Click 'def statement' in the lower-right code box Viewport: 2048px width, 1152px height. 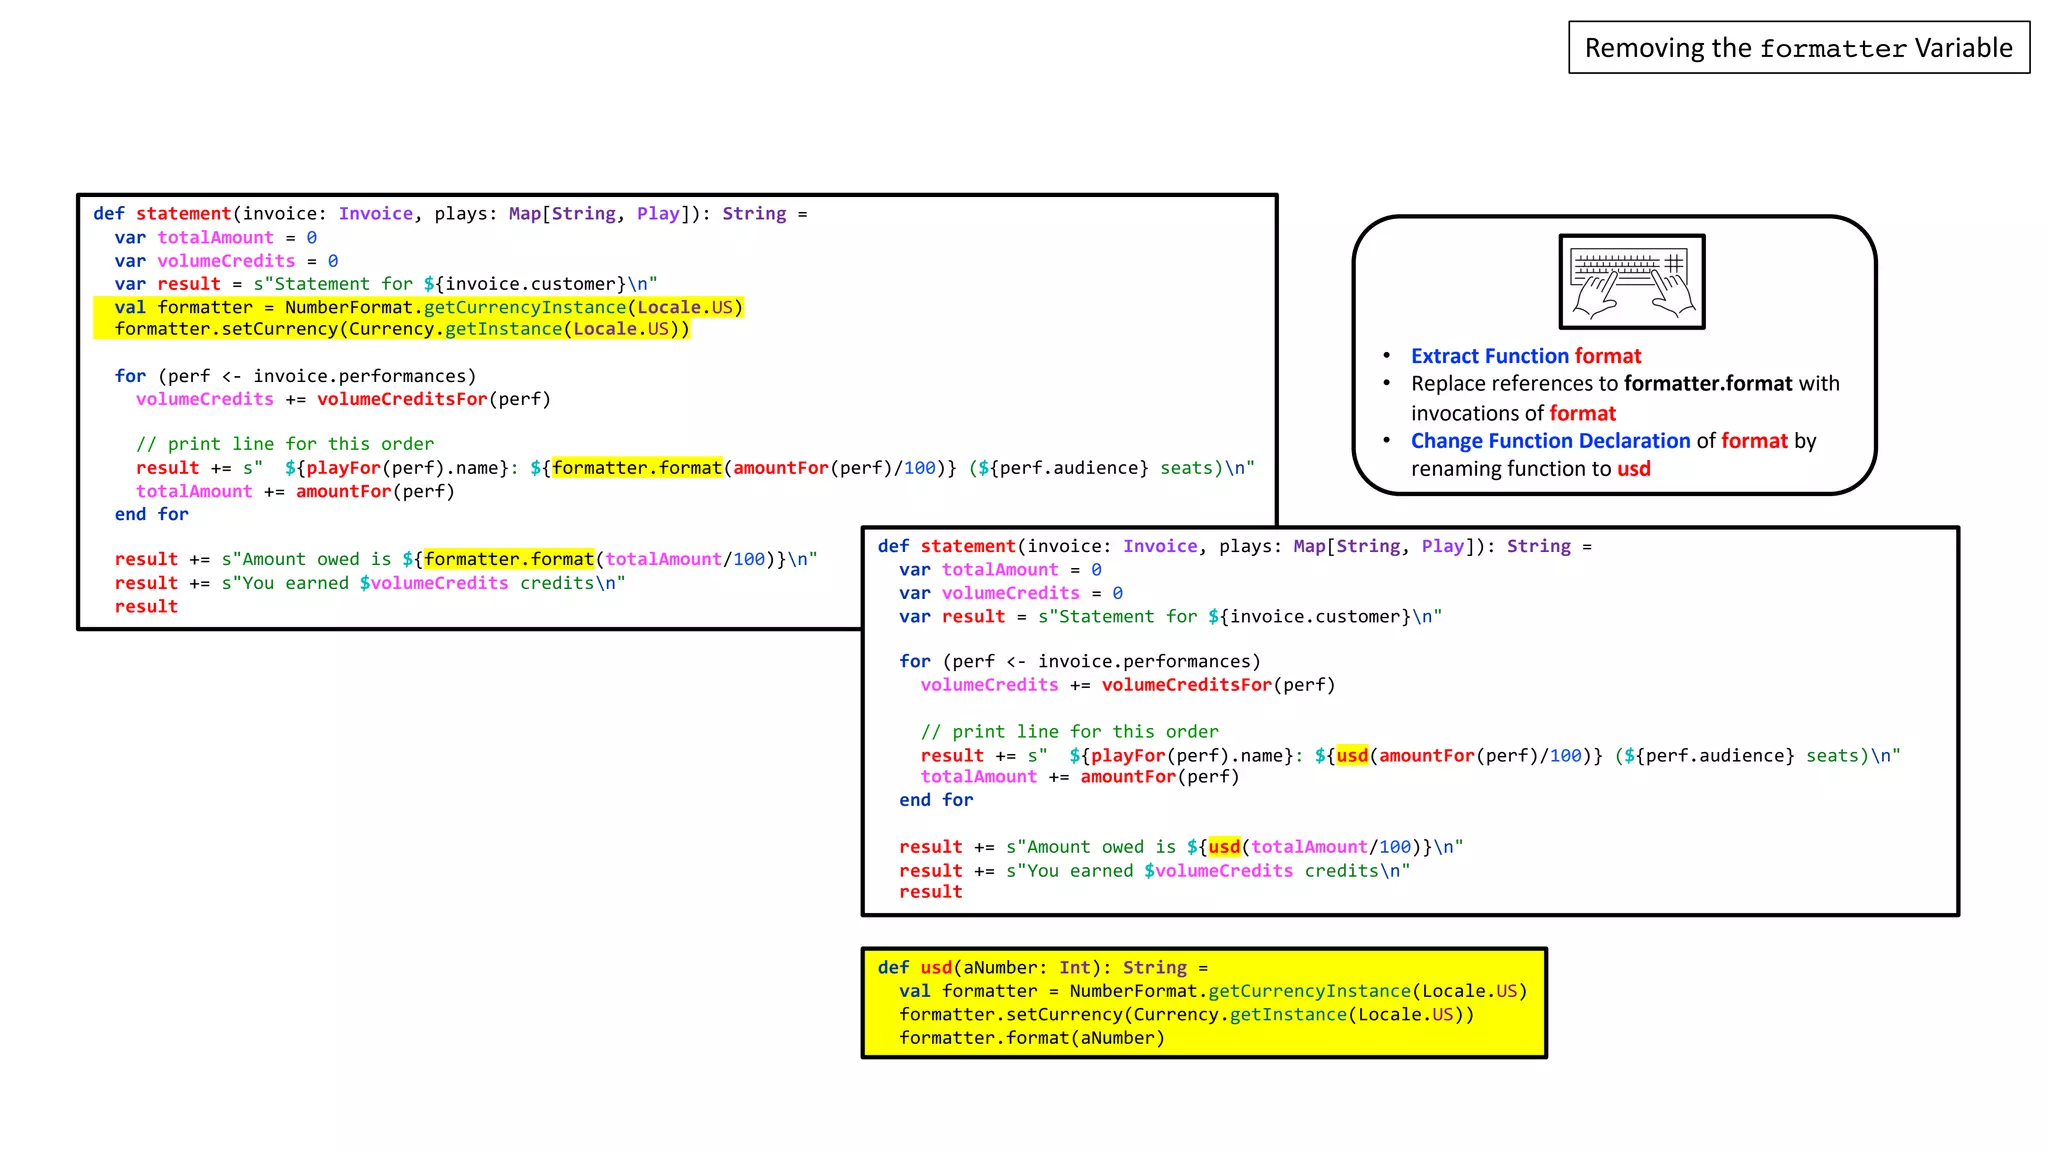(946, 546)
